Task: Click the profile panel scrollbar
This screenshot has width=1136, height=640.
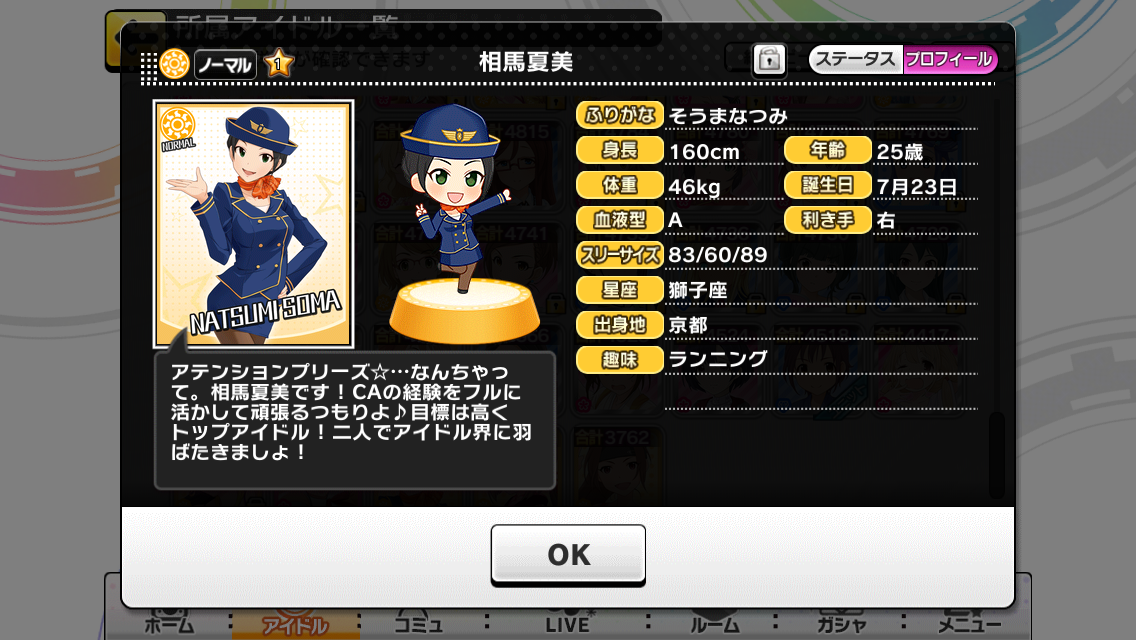Action: tap(997, 454)
